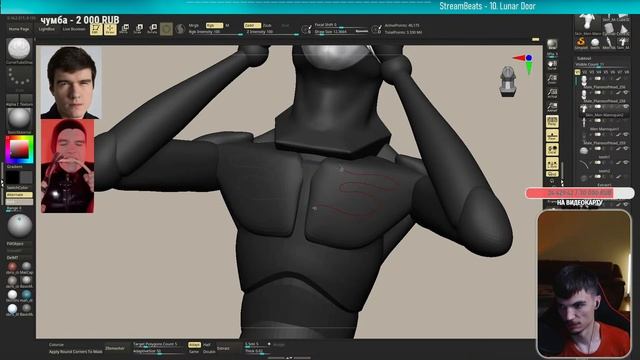Screen dimensions: 640x360
Task: Click the SwitchColor button
Action: (18, 188)
